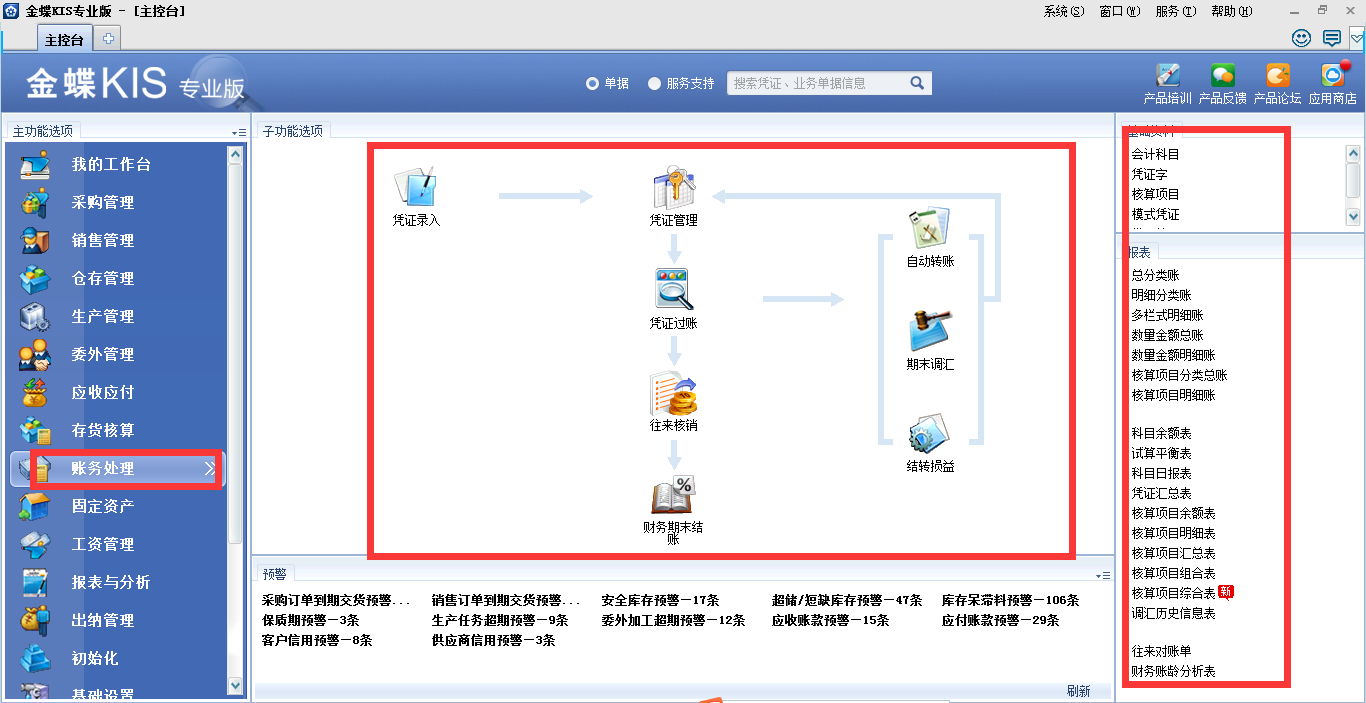Click the down arrow of the 基础资料 list scrollbar
1366x703 pixels.
(1354, 216)
